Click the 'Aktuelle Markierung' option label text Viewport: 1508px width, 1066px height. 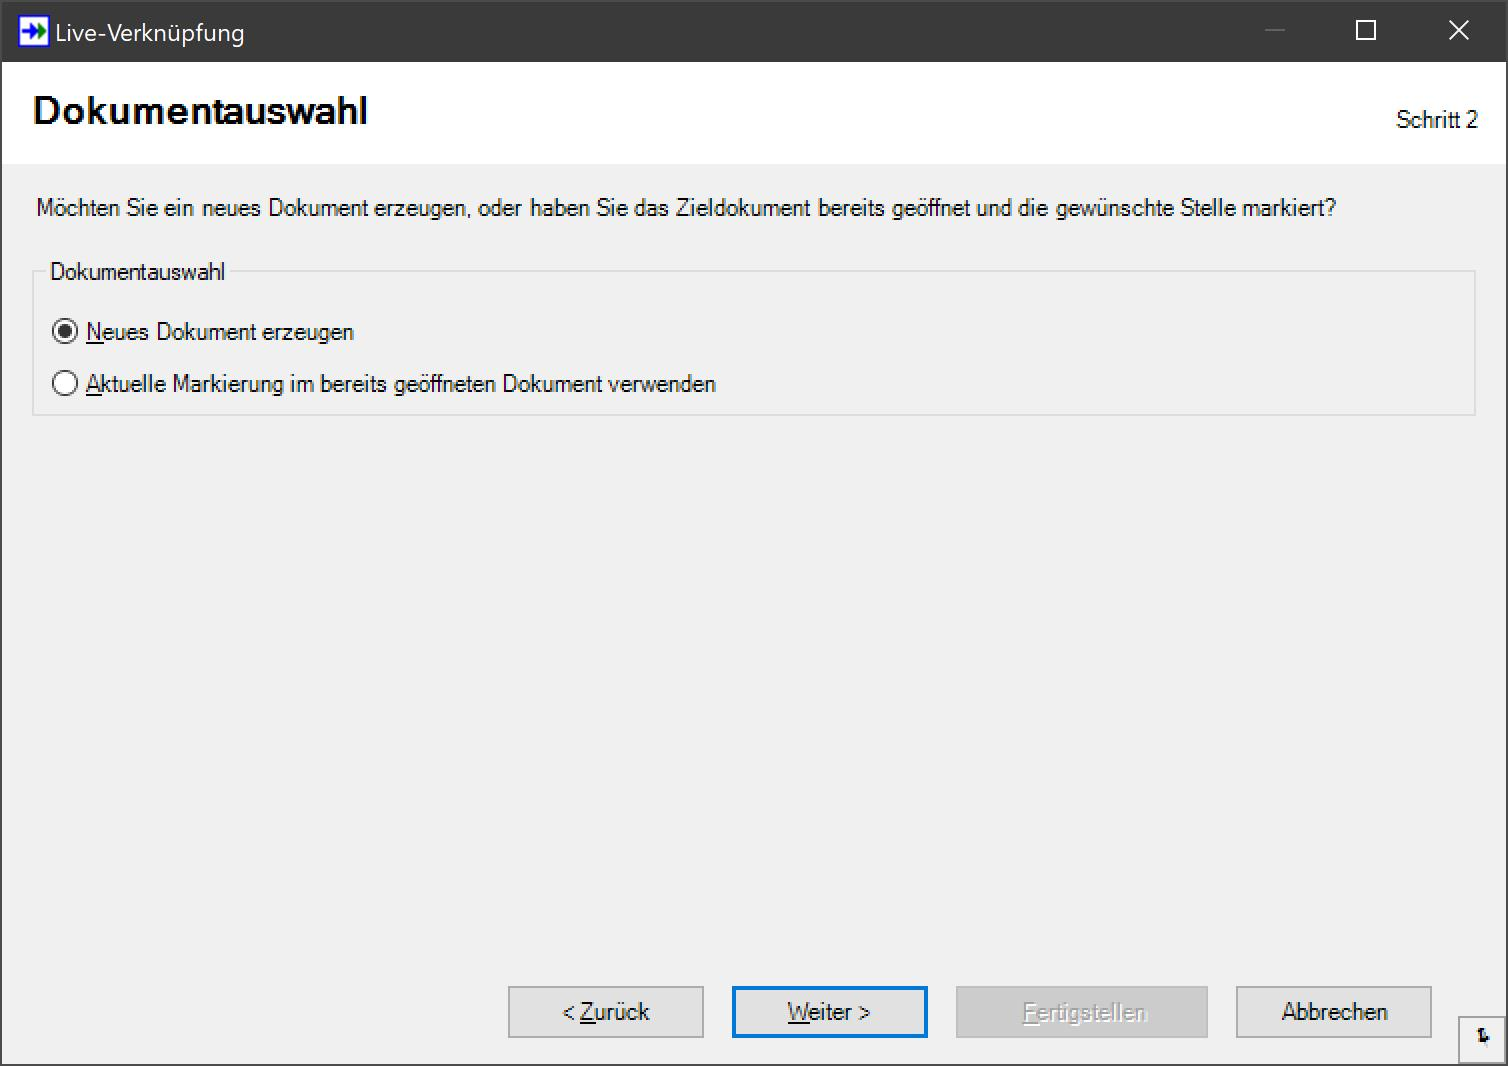[x=400, y=384]
